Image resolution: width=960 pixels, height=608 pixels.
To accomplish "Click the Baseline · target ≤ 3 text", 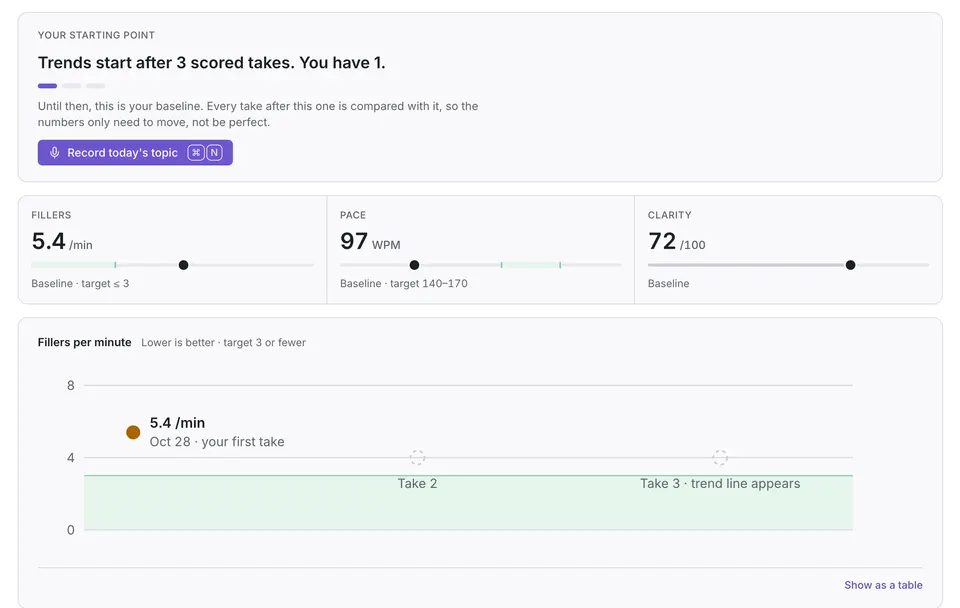I will (80, 283).
